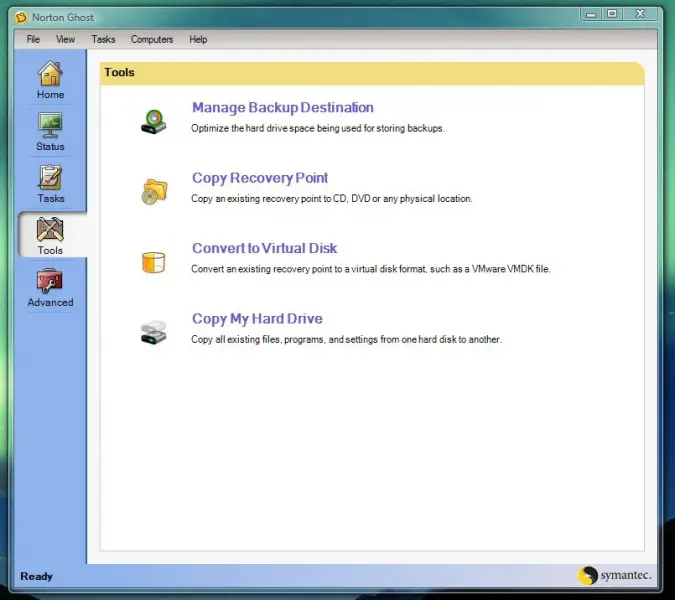Close the Norton Ghost window
The image size is (675, 600).
pyautogui.click(x=640, y=14)
